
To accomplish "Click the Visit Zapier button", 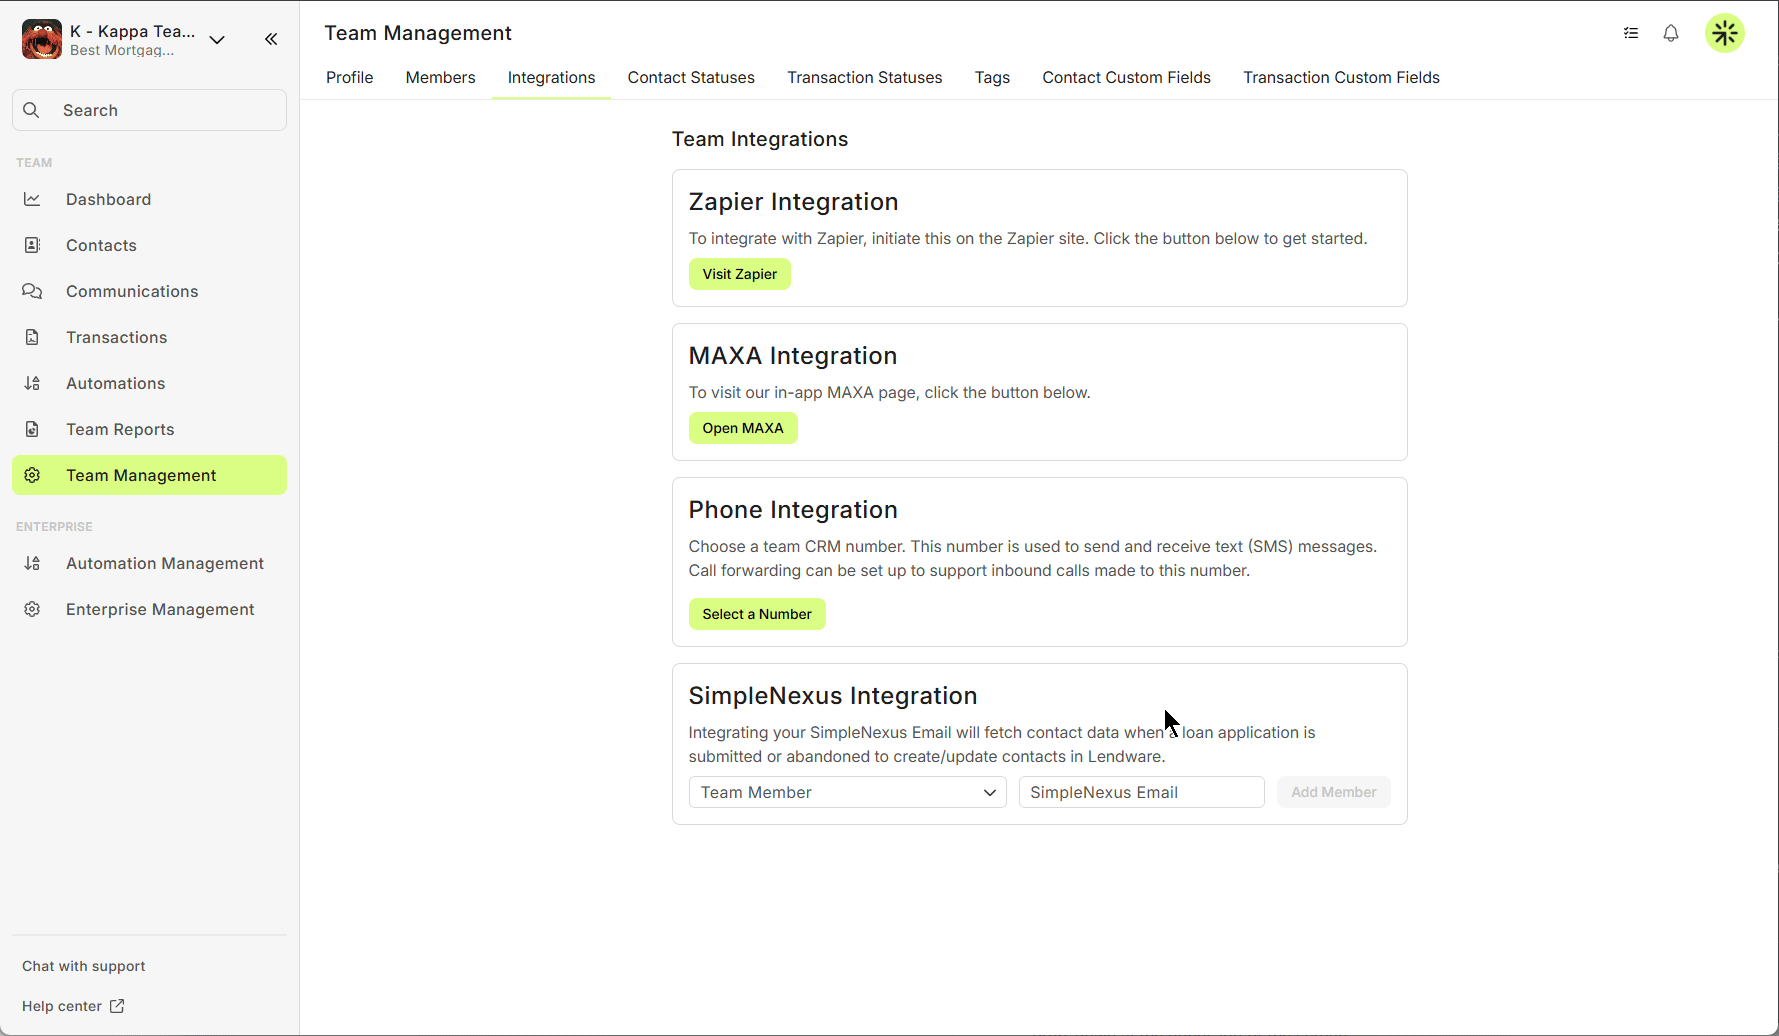I will [x=739, y=274].
